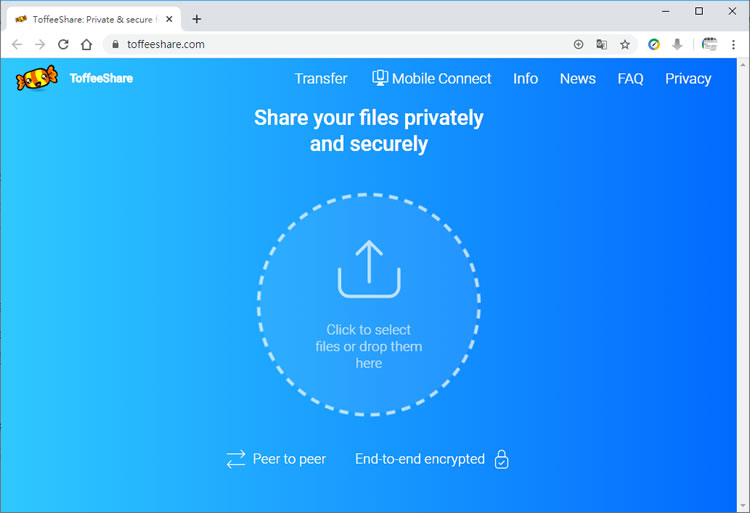Go to the Info section
Viewport: 750px width, 513px height.
click(x=525, y=78)
